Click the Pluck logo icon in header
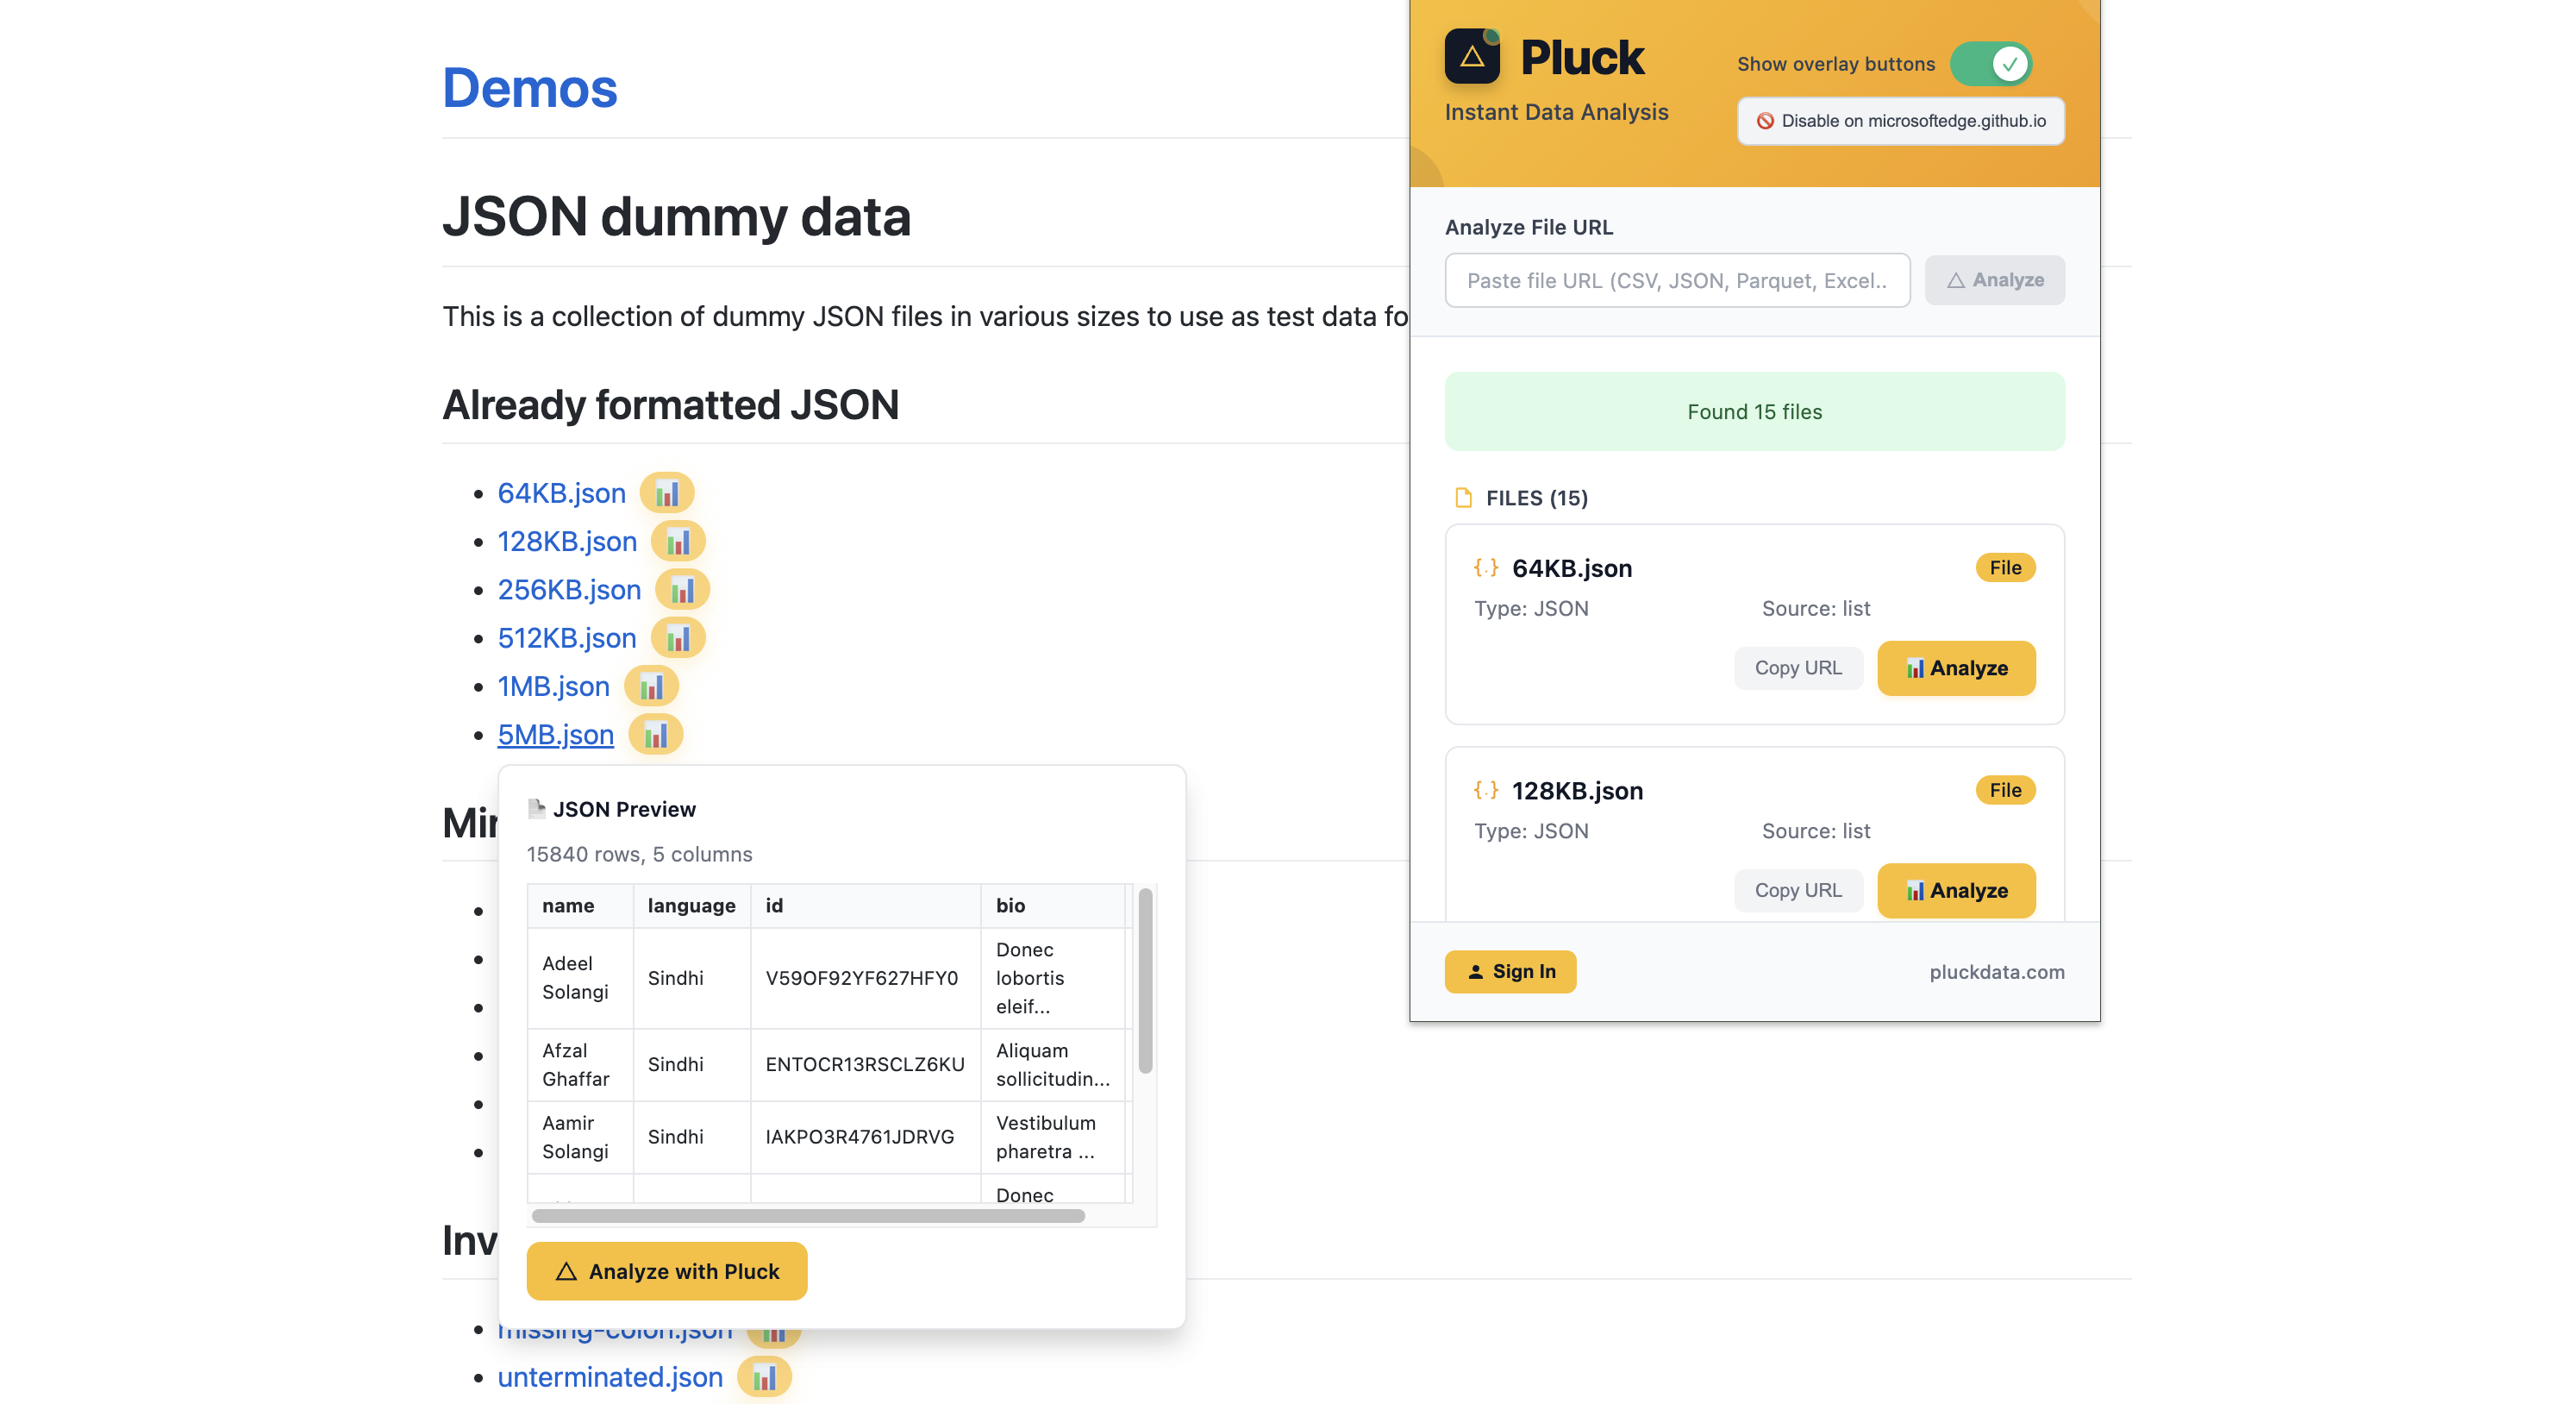 coord(1472,57)
